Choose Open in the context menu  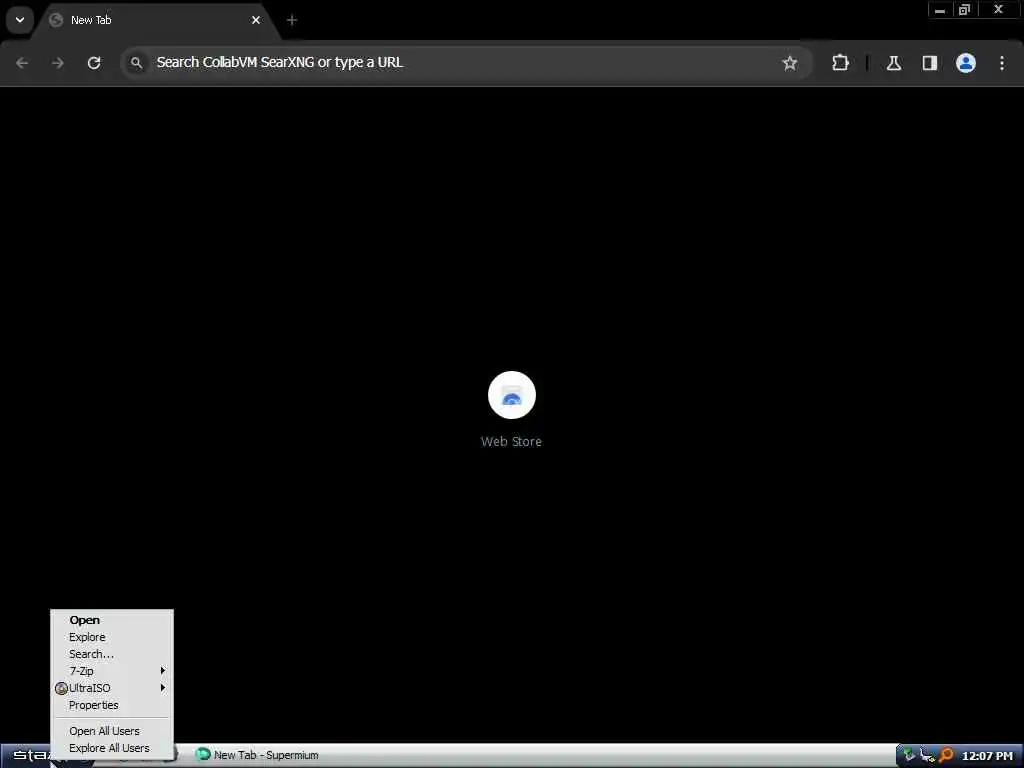112,620
